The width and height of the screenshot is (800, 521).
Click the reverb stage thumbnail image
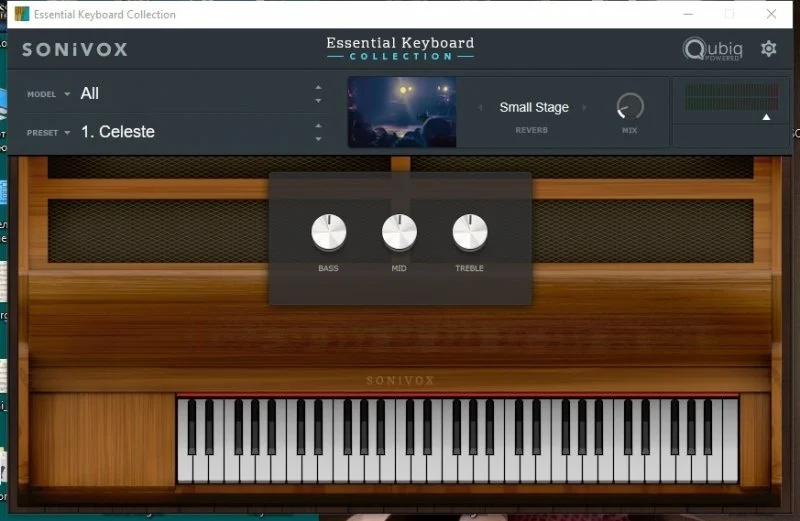[x=402, y=112]
